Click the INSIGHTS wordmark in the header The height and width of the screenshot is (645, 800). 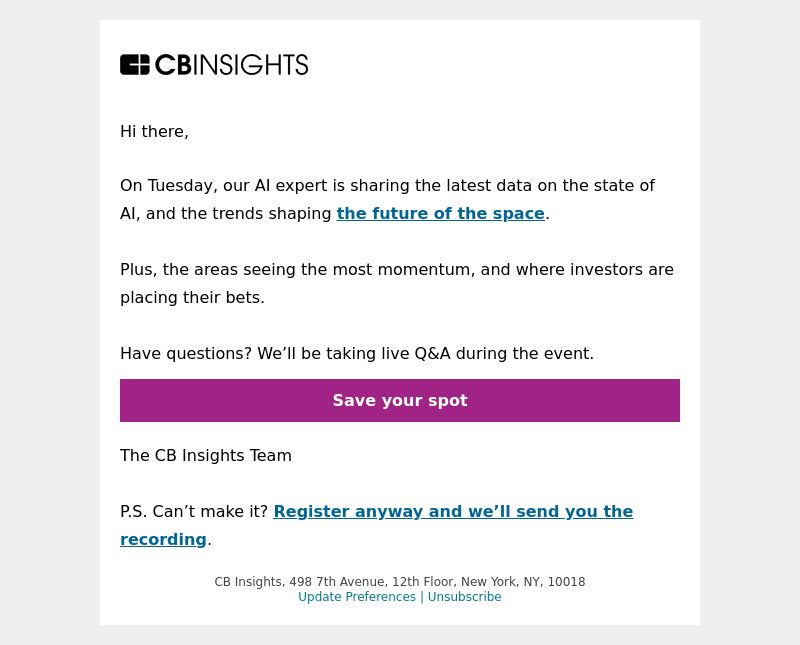click(251, 65)
